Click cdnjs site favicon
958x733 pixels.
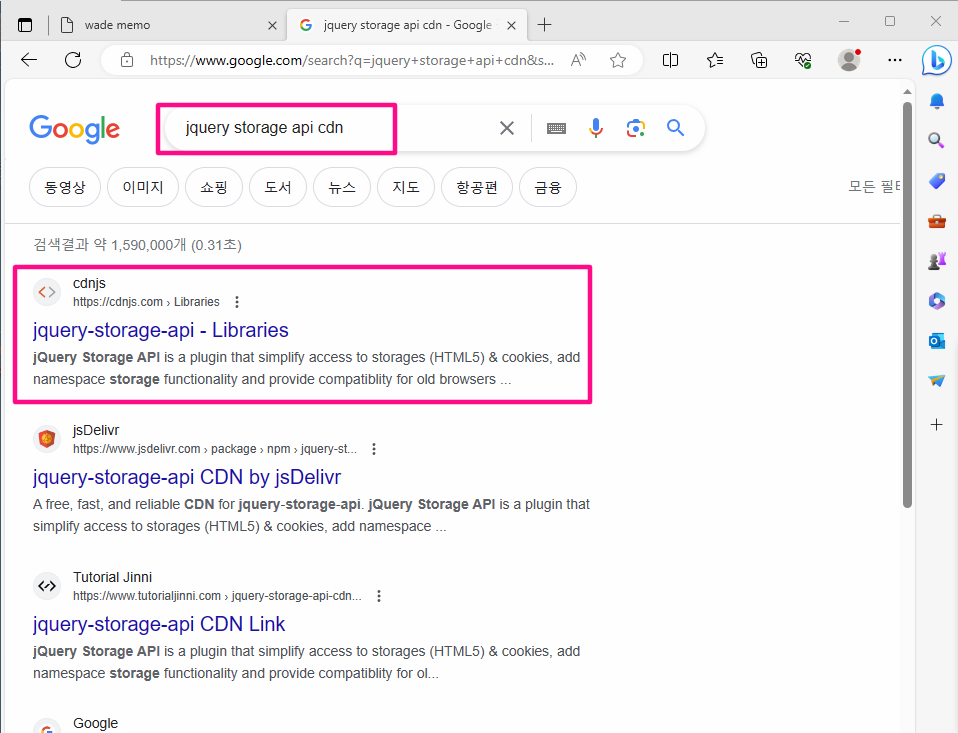pyautogui.click(x=47, y=292)
